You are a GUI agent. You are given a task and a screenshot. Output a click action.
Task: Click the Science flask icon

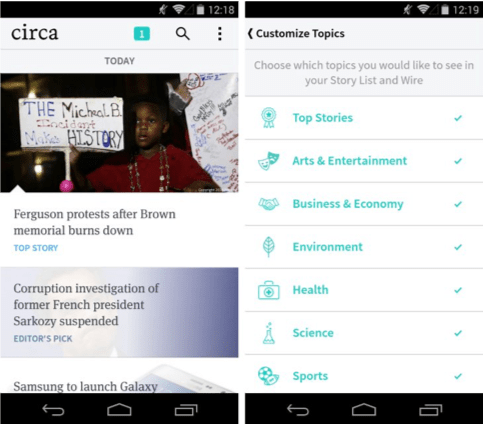tap(269, 333)
